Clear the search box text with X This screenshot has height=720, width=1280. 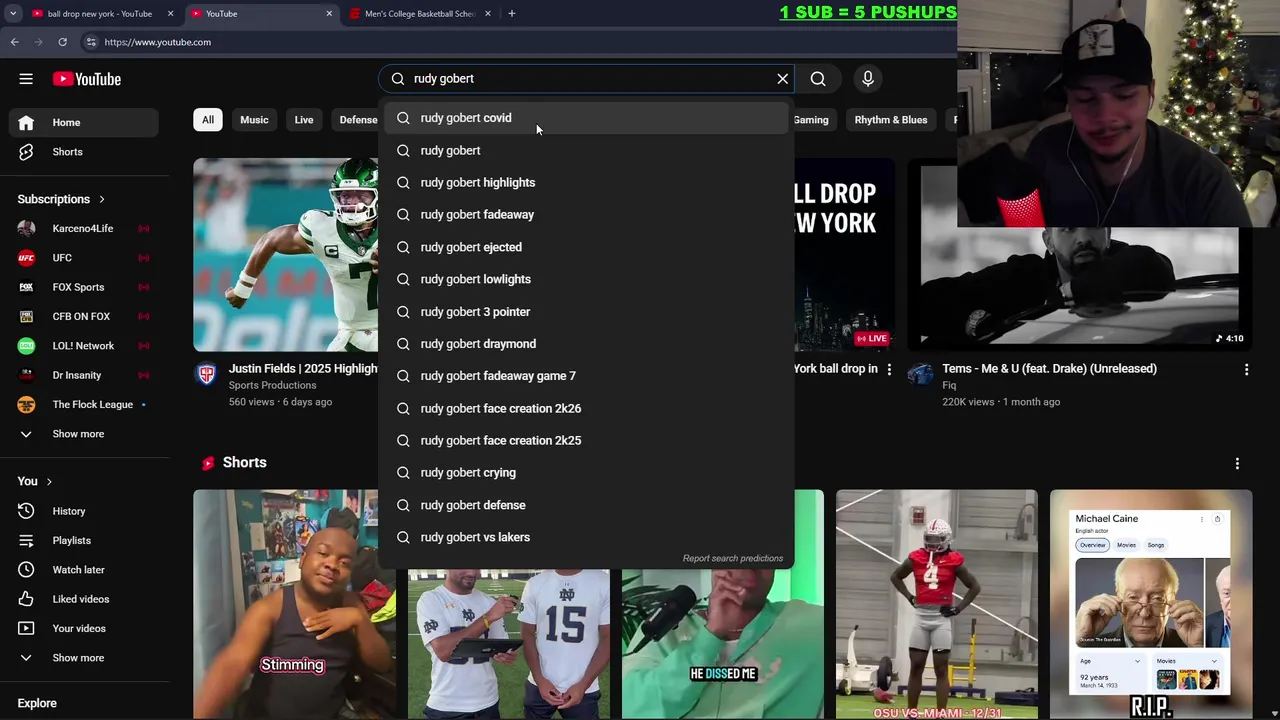click(783, 79)
